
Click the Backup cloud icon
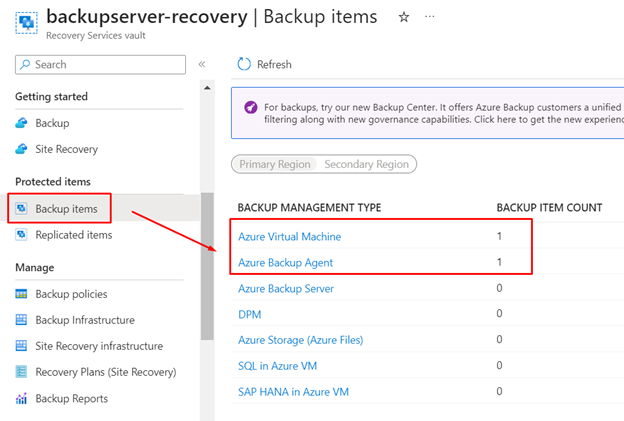coord(21,123)
